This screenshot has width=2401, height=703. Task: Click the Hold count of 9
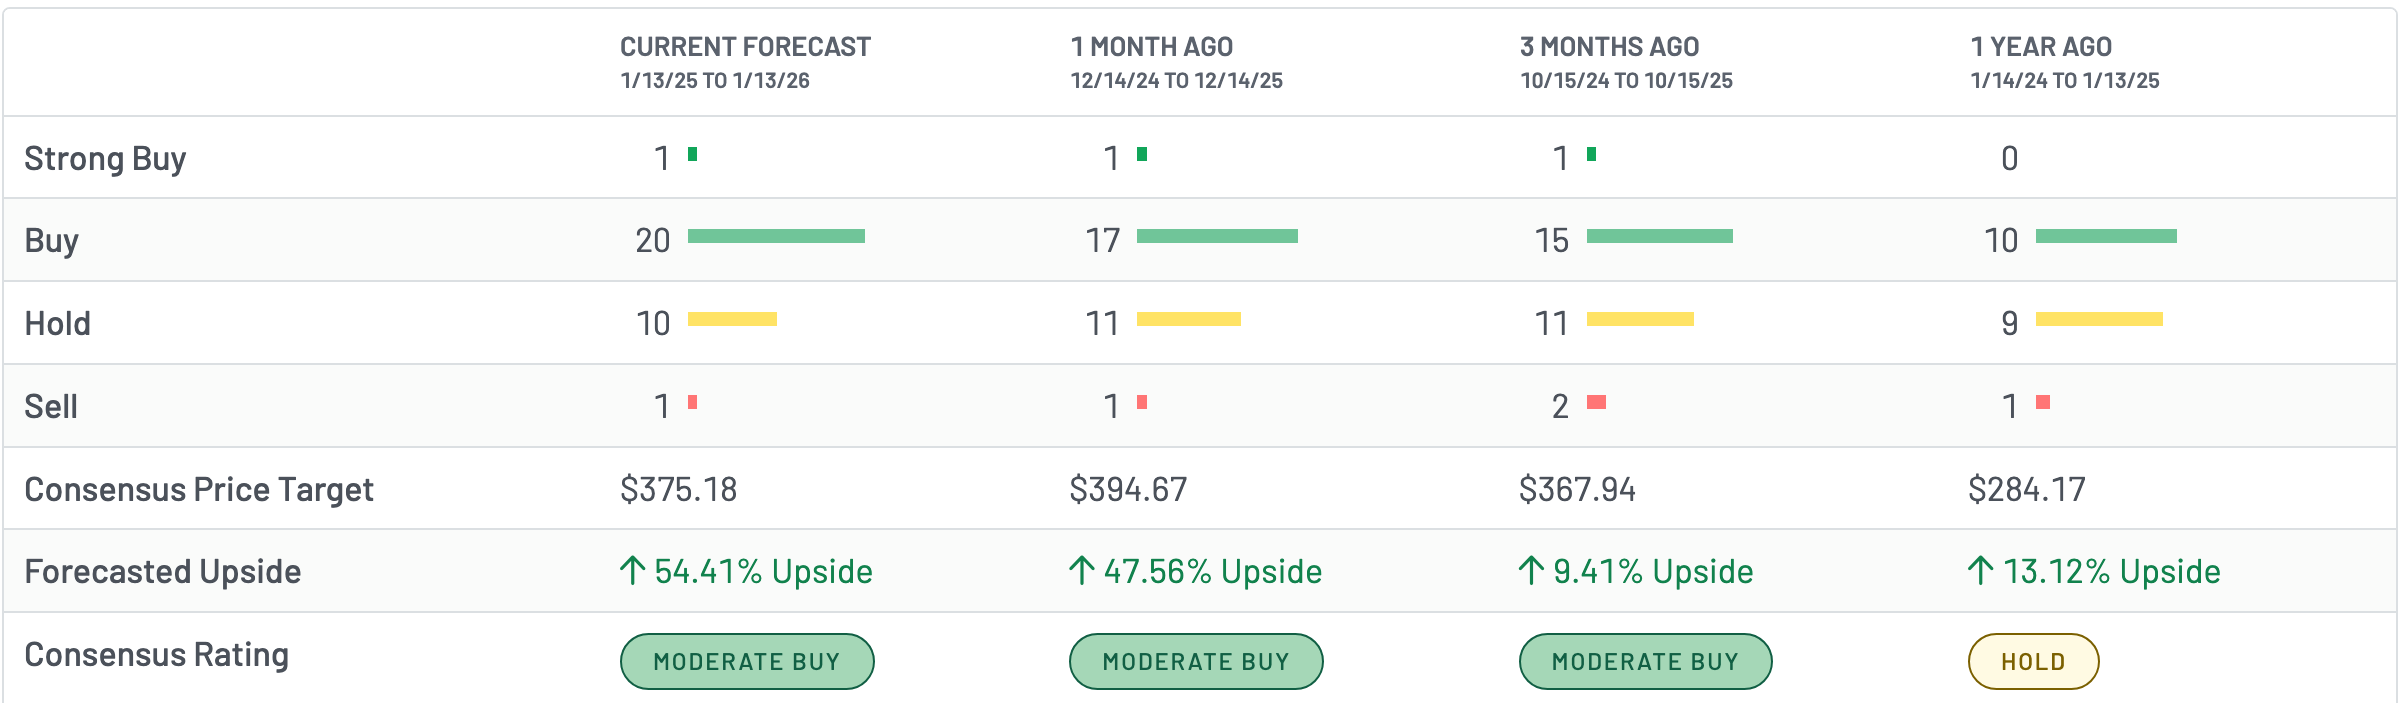2010,323
